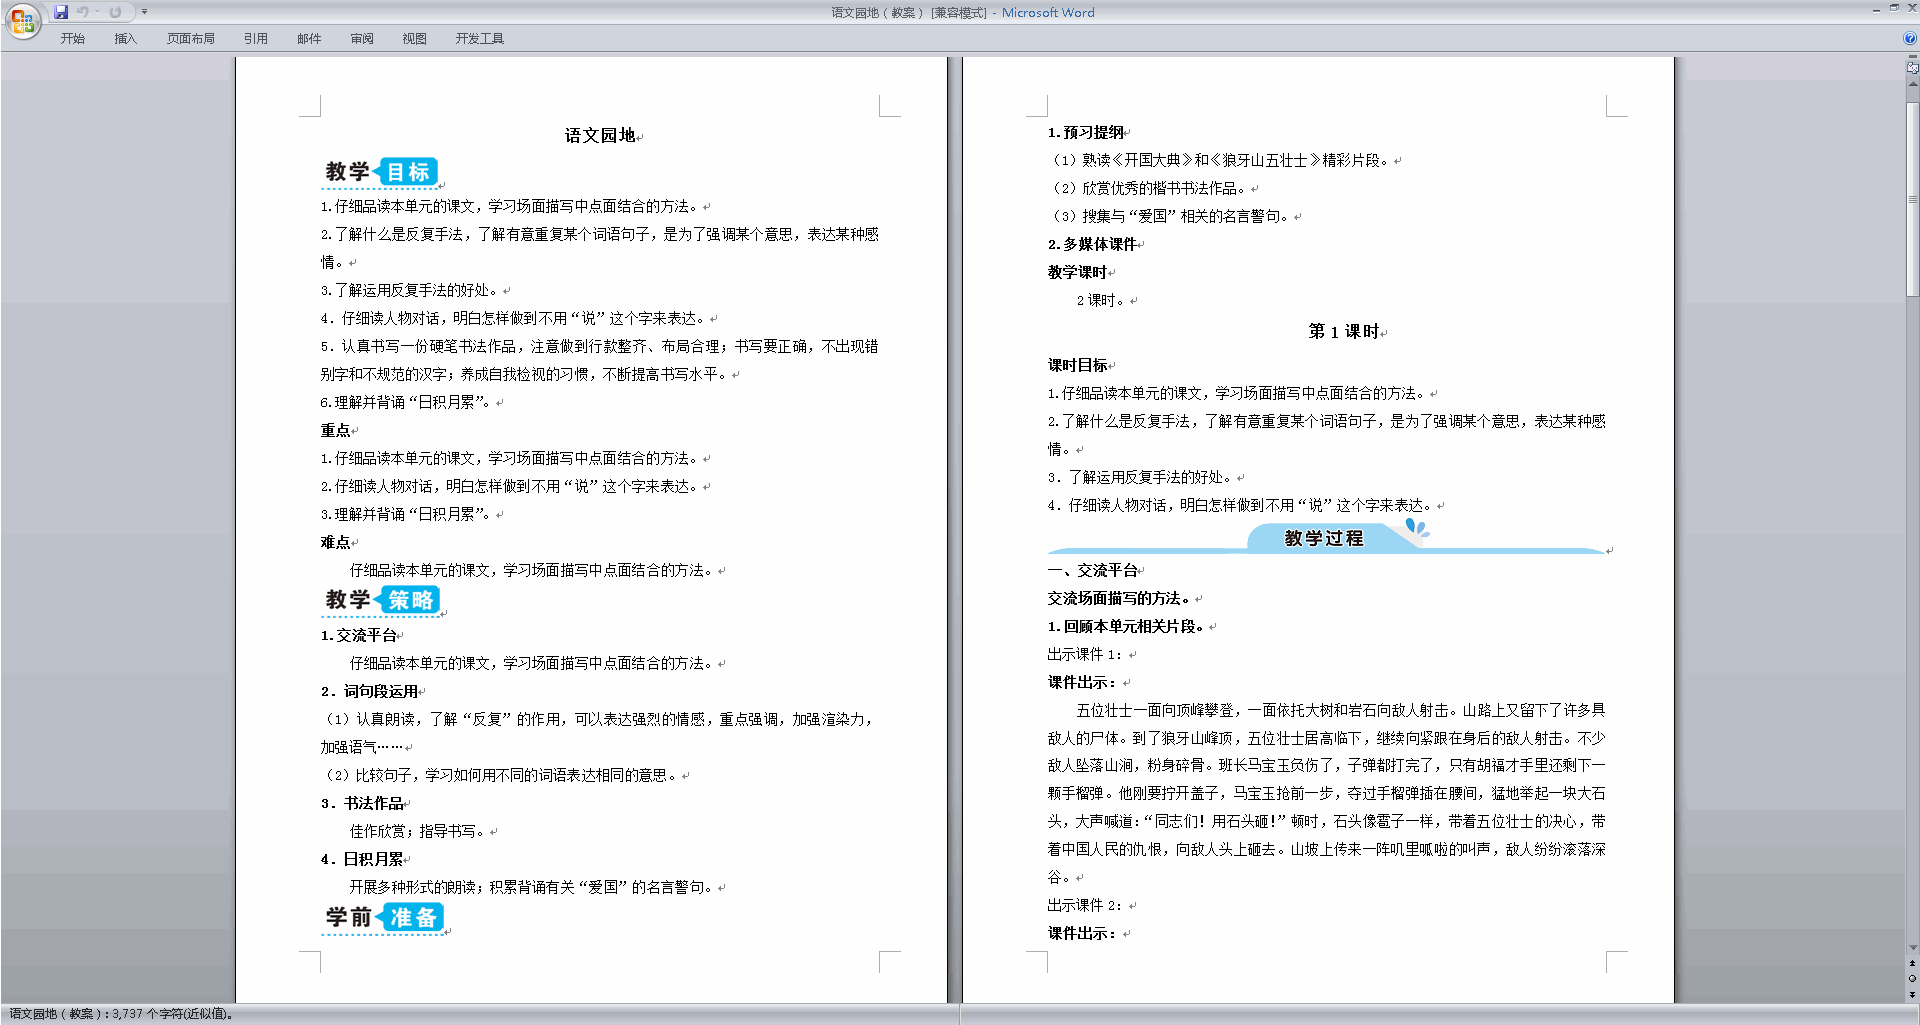Click the 交流场面描写的方法。 bold line

(x=1119, y=598)
